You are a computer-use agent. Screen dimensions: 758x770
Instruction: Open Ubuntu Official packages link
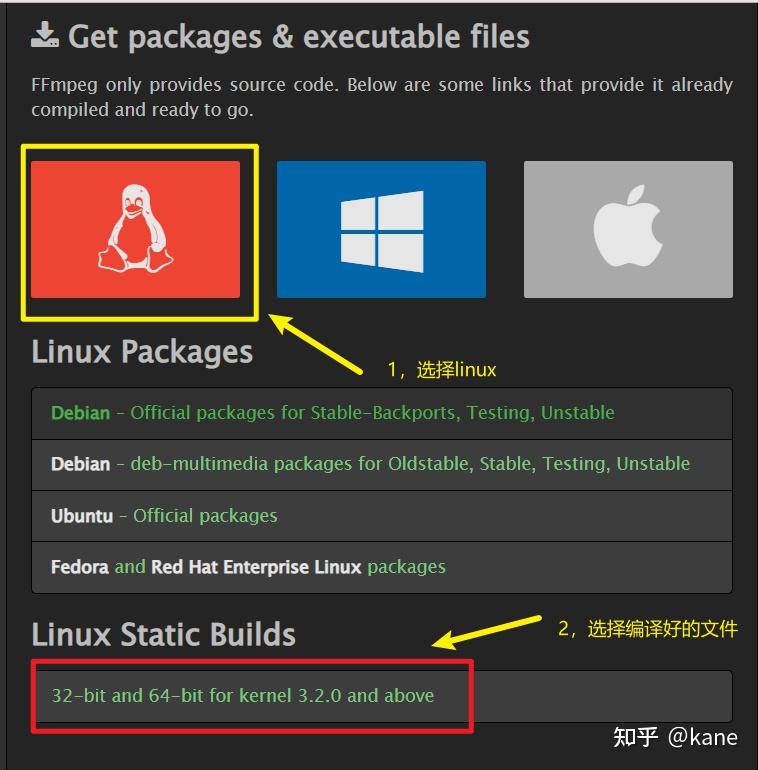click(x=164, y=516)
